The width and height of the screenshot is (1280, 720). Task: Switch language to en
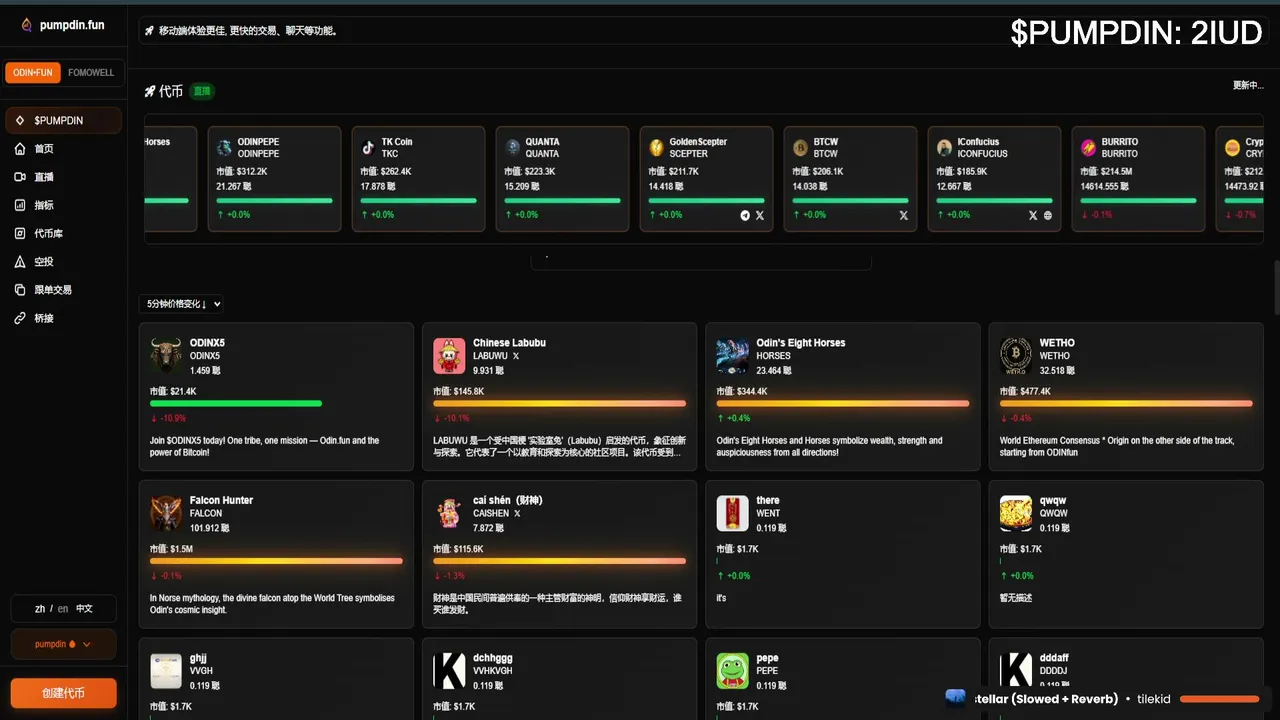click(63, 608)
